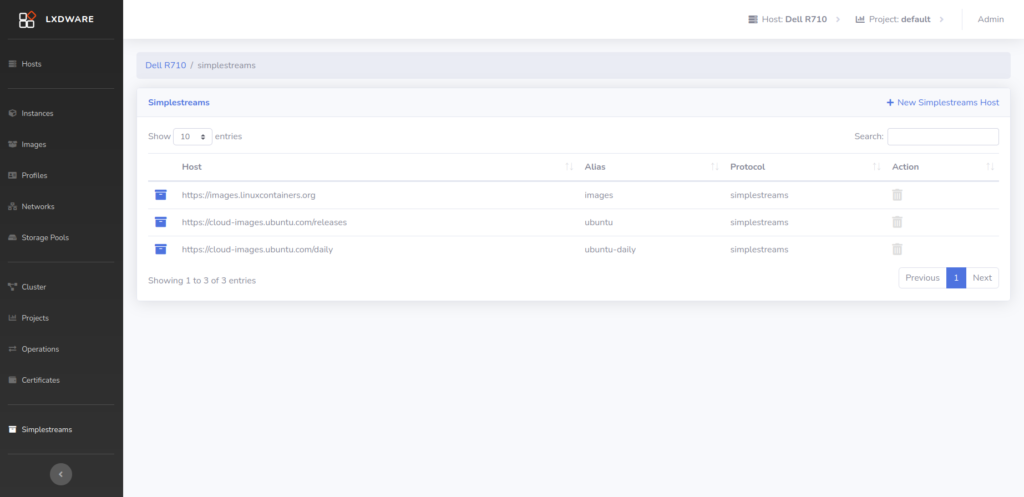Image resolution: width=1024 pixels, height=497 pixels.
Task: Delete the ubuntu alias host via trash icon
Action: point(897,222)
